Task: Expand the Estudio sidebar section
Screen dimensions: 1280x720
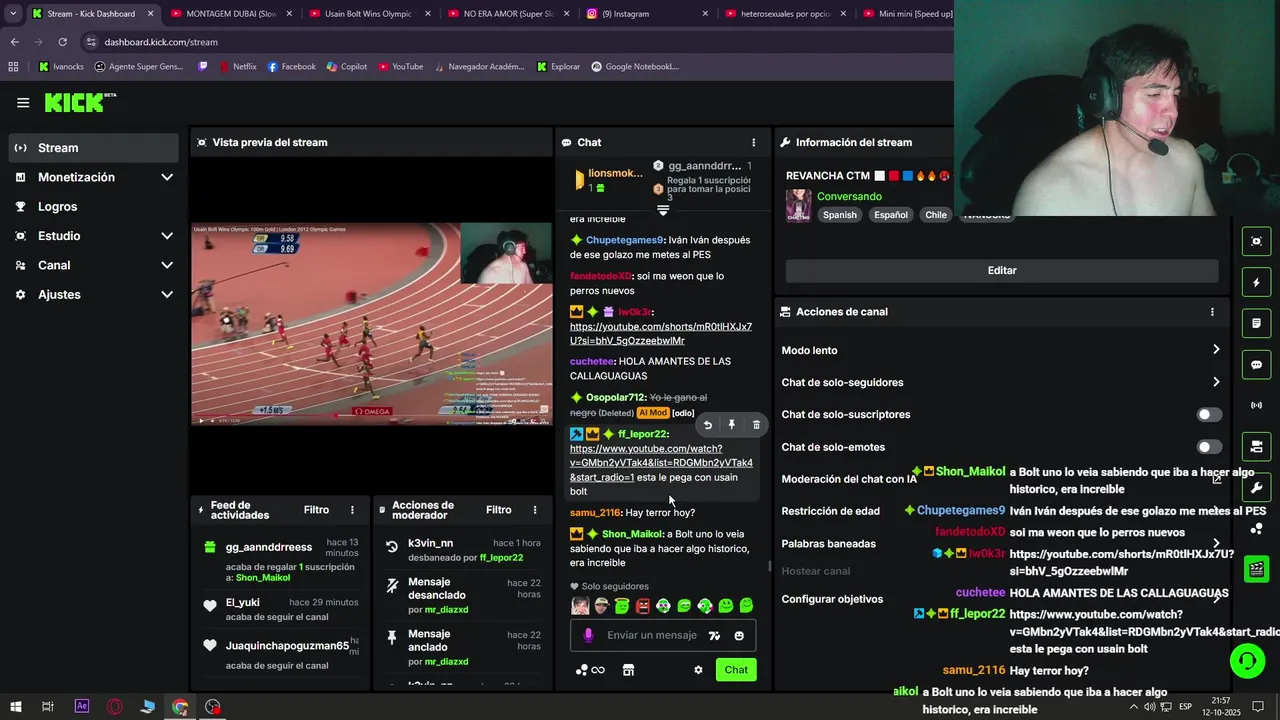Action: [x=95, y=236]
